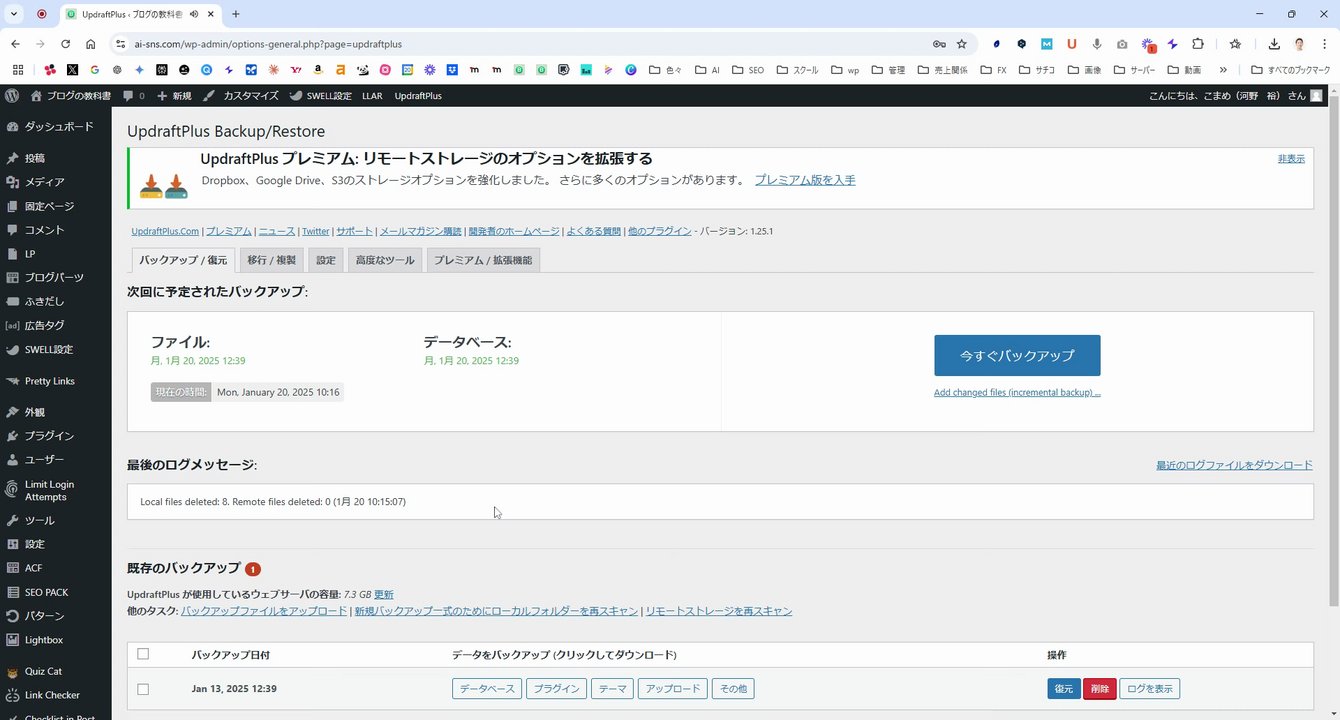Open 新規 menu in the admin bar
The image size is (1340, 720).
pyautogui.click(x=174, y=96)
